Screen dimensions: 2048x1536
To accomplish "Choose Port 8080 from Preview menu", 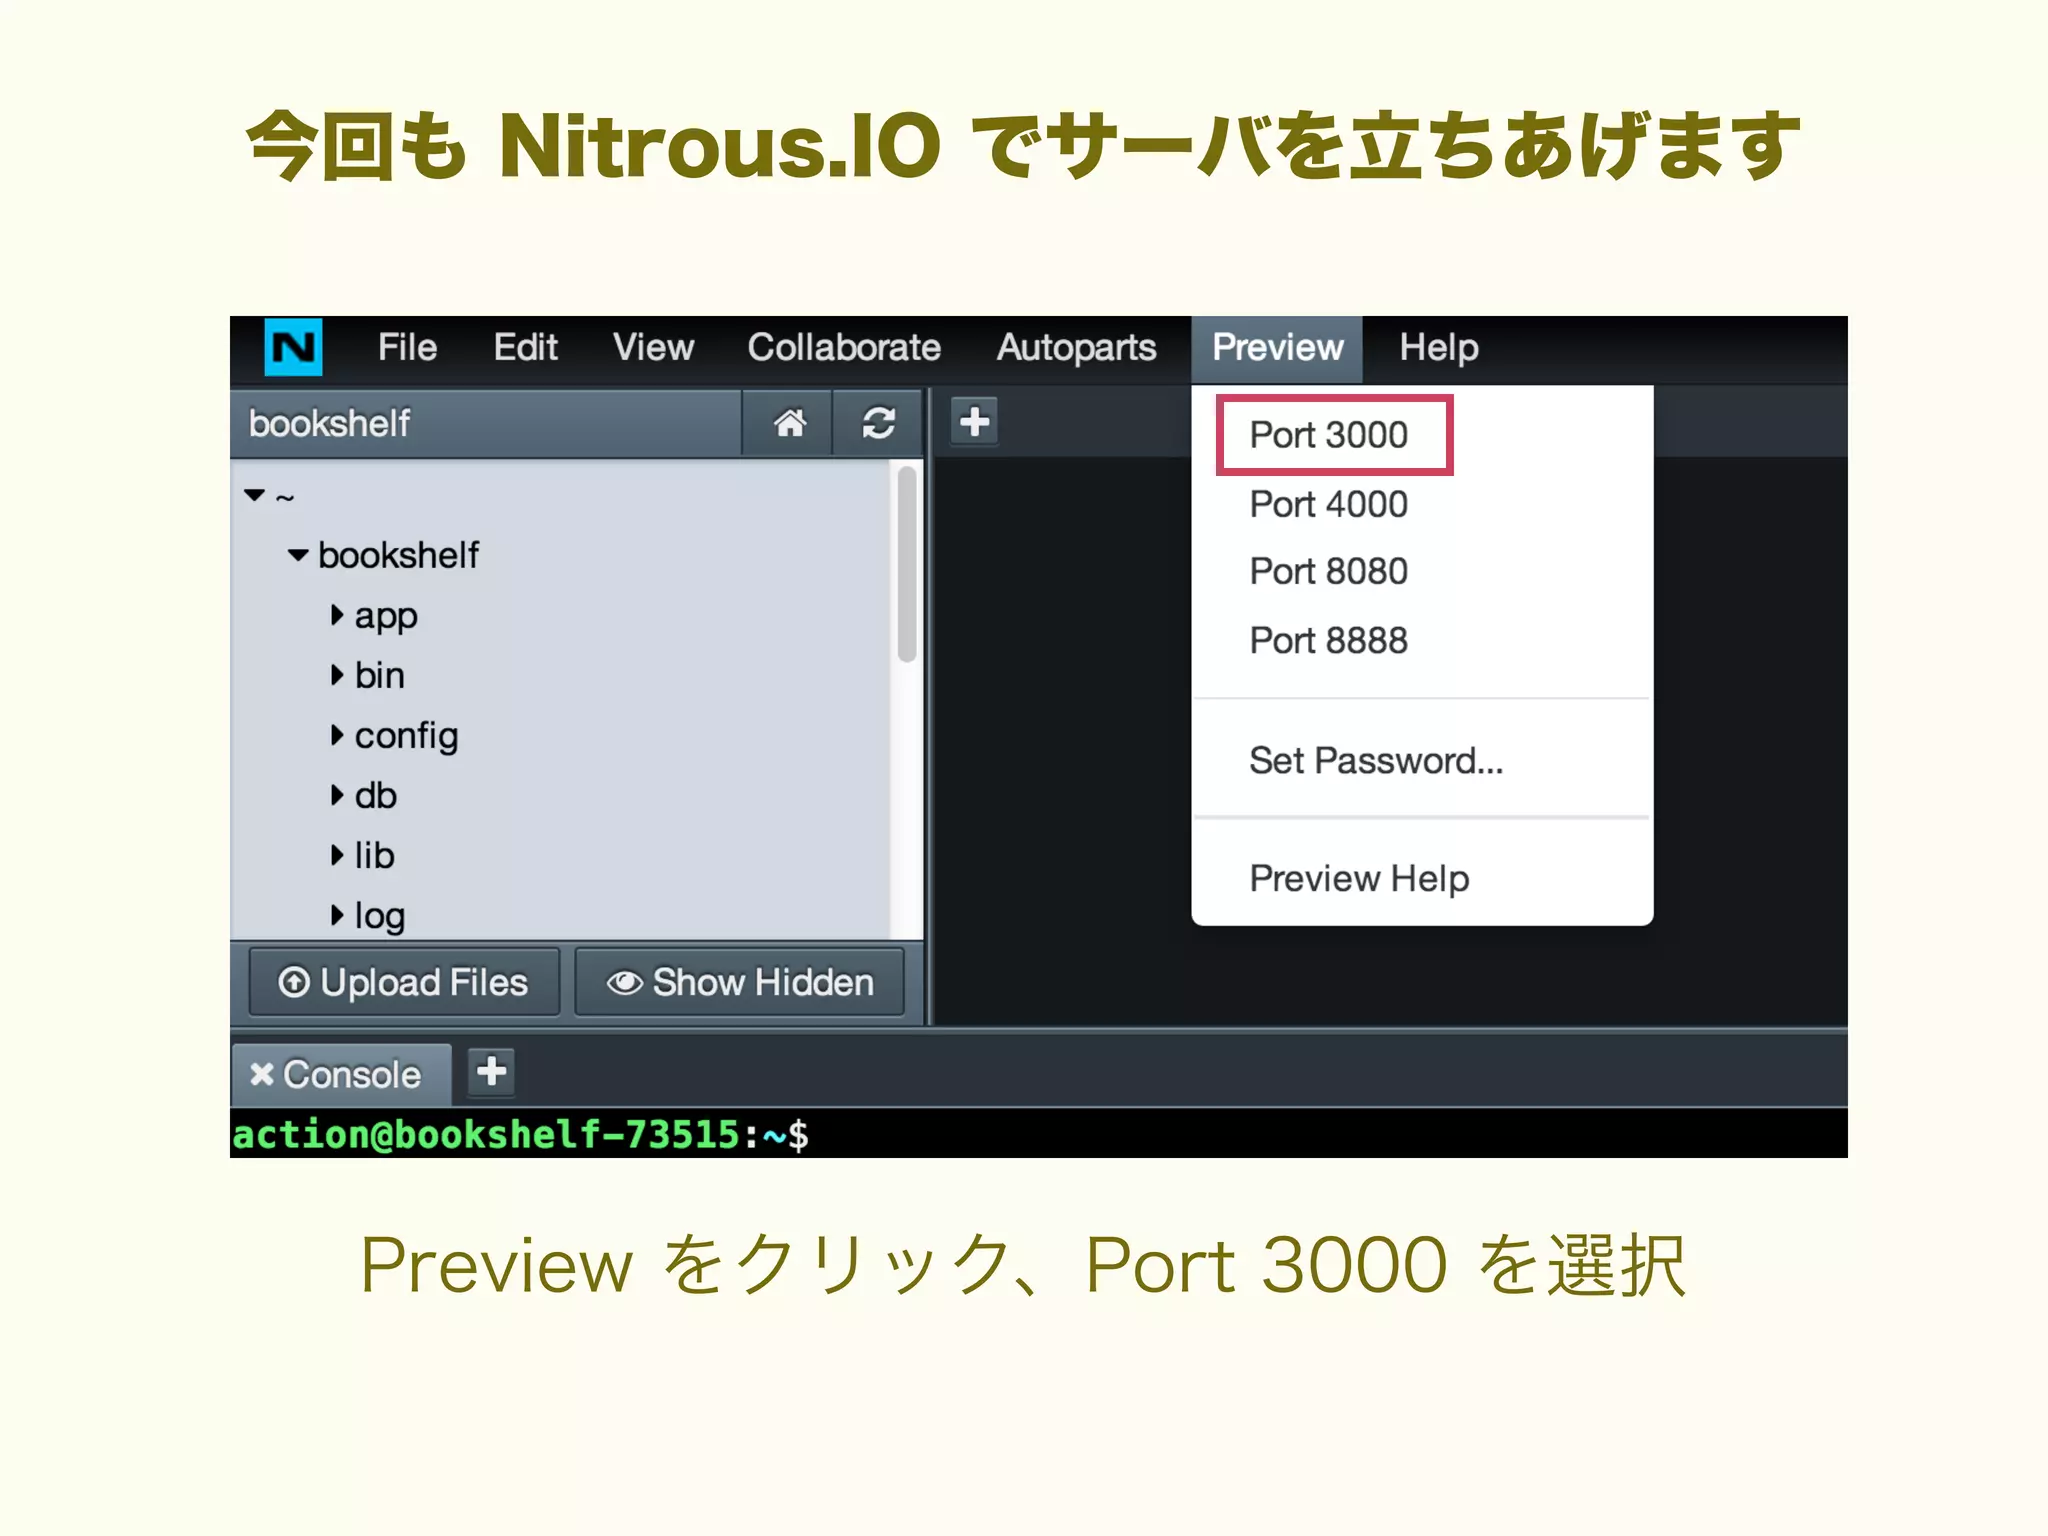I will click(1328, 571).
